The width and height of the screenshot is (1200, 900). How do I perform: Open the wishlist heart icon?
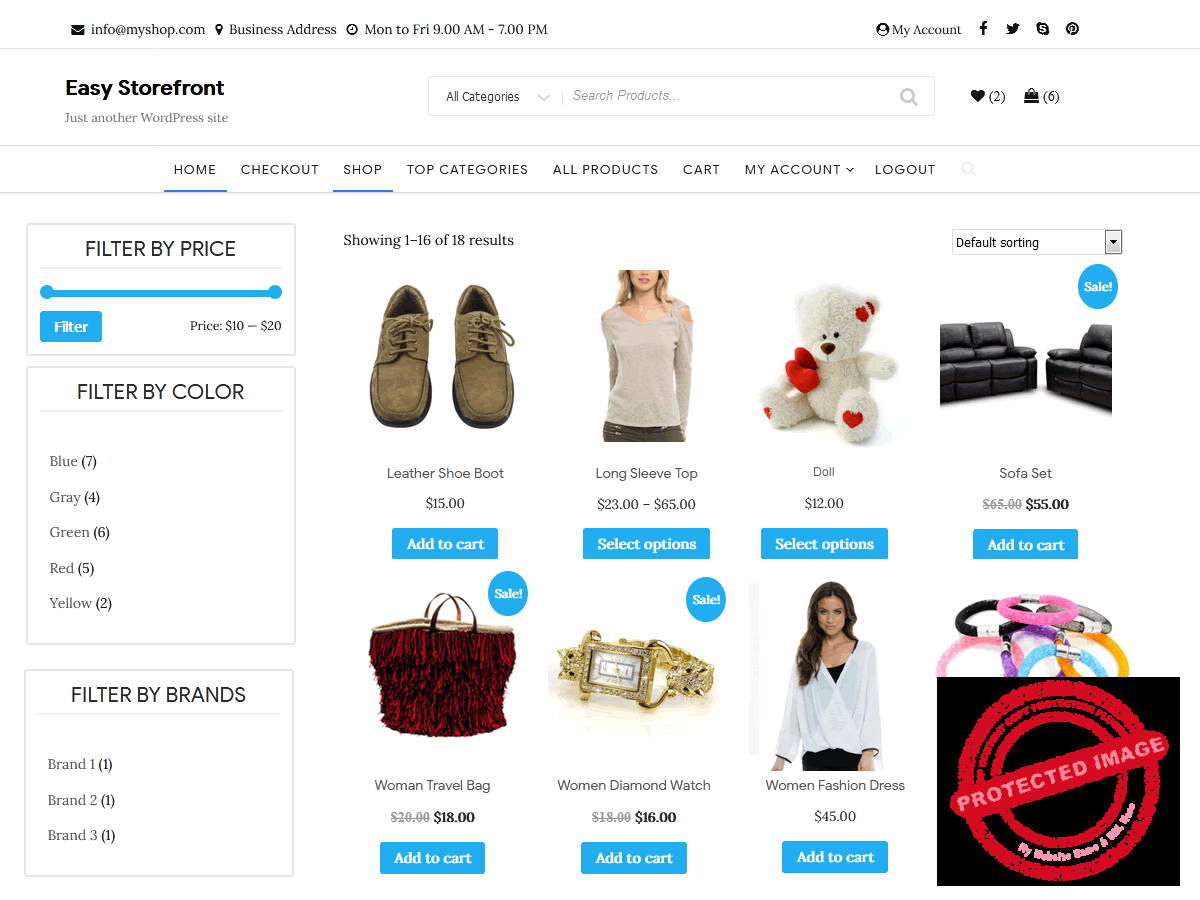977,96
